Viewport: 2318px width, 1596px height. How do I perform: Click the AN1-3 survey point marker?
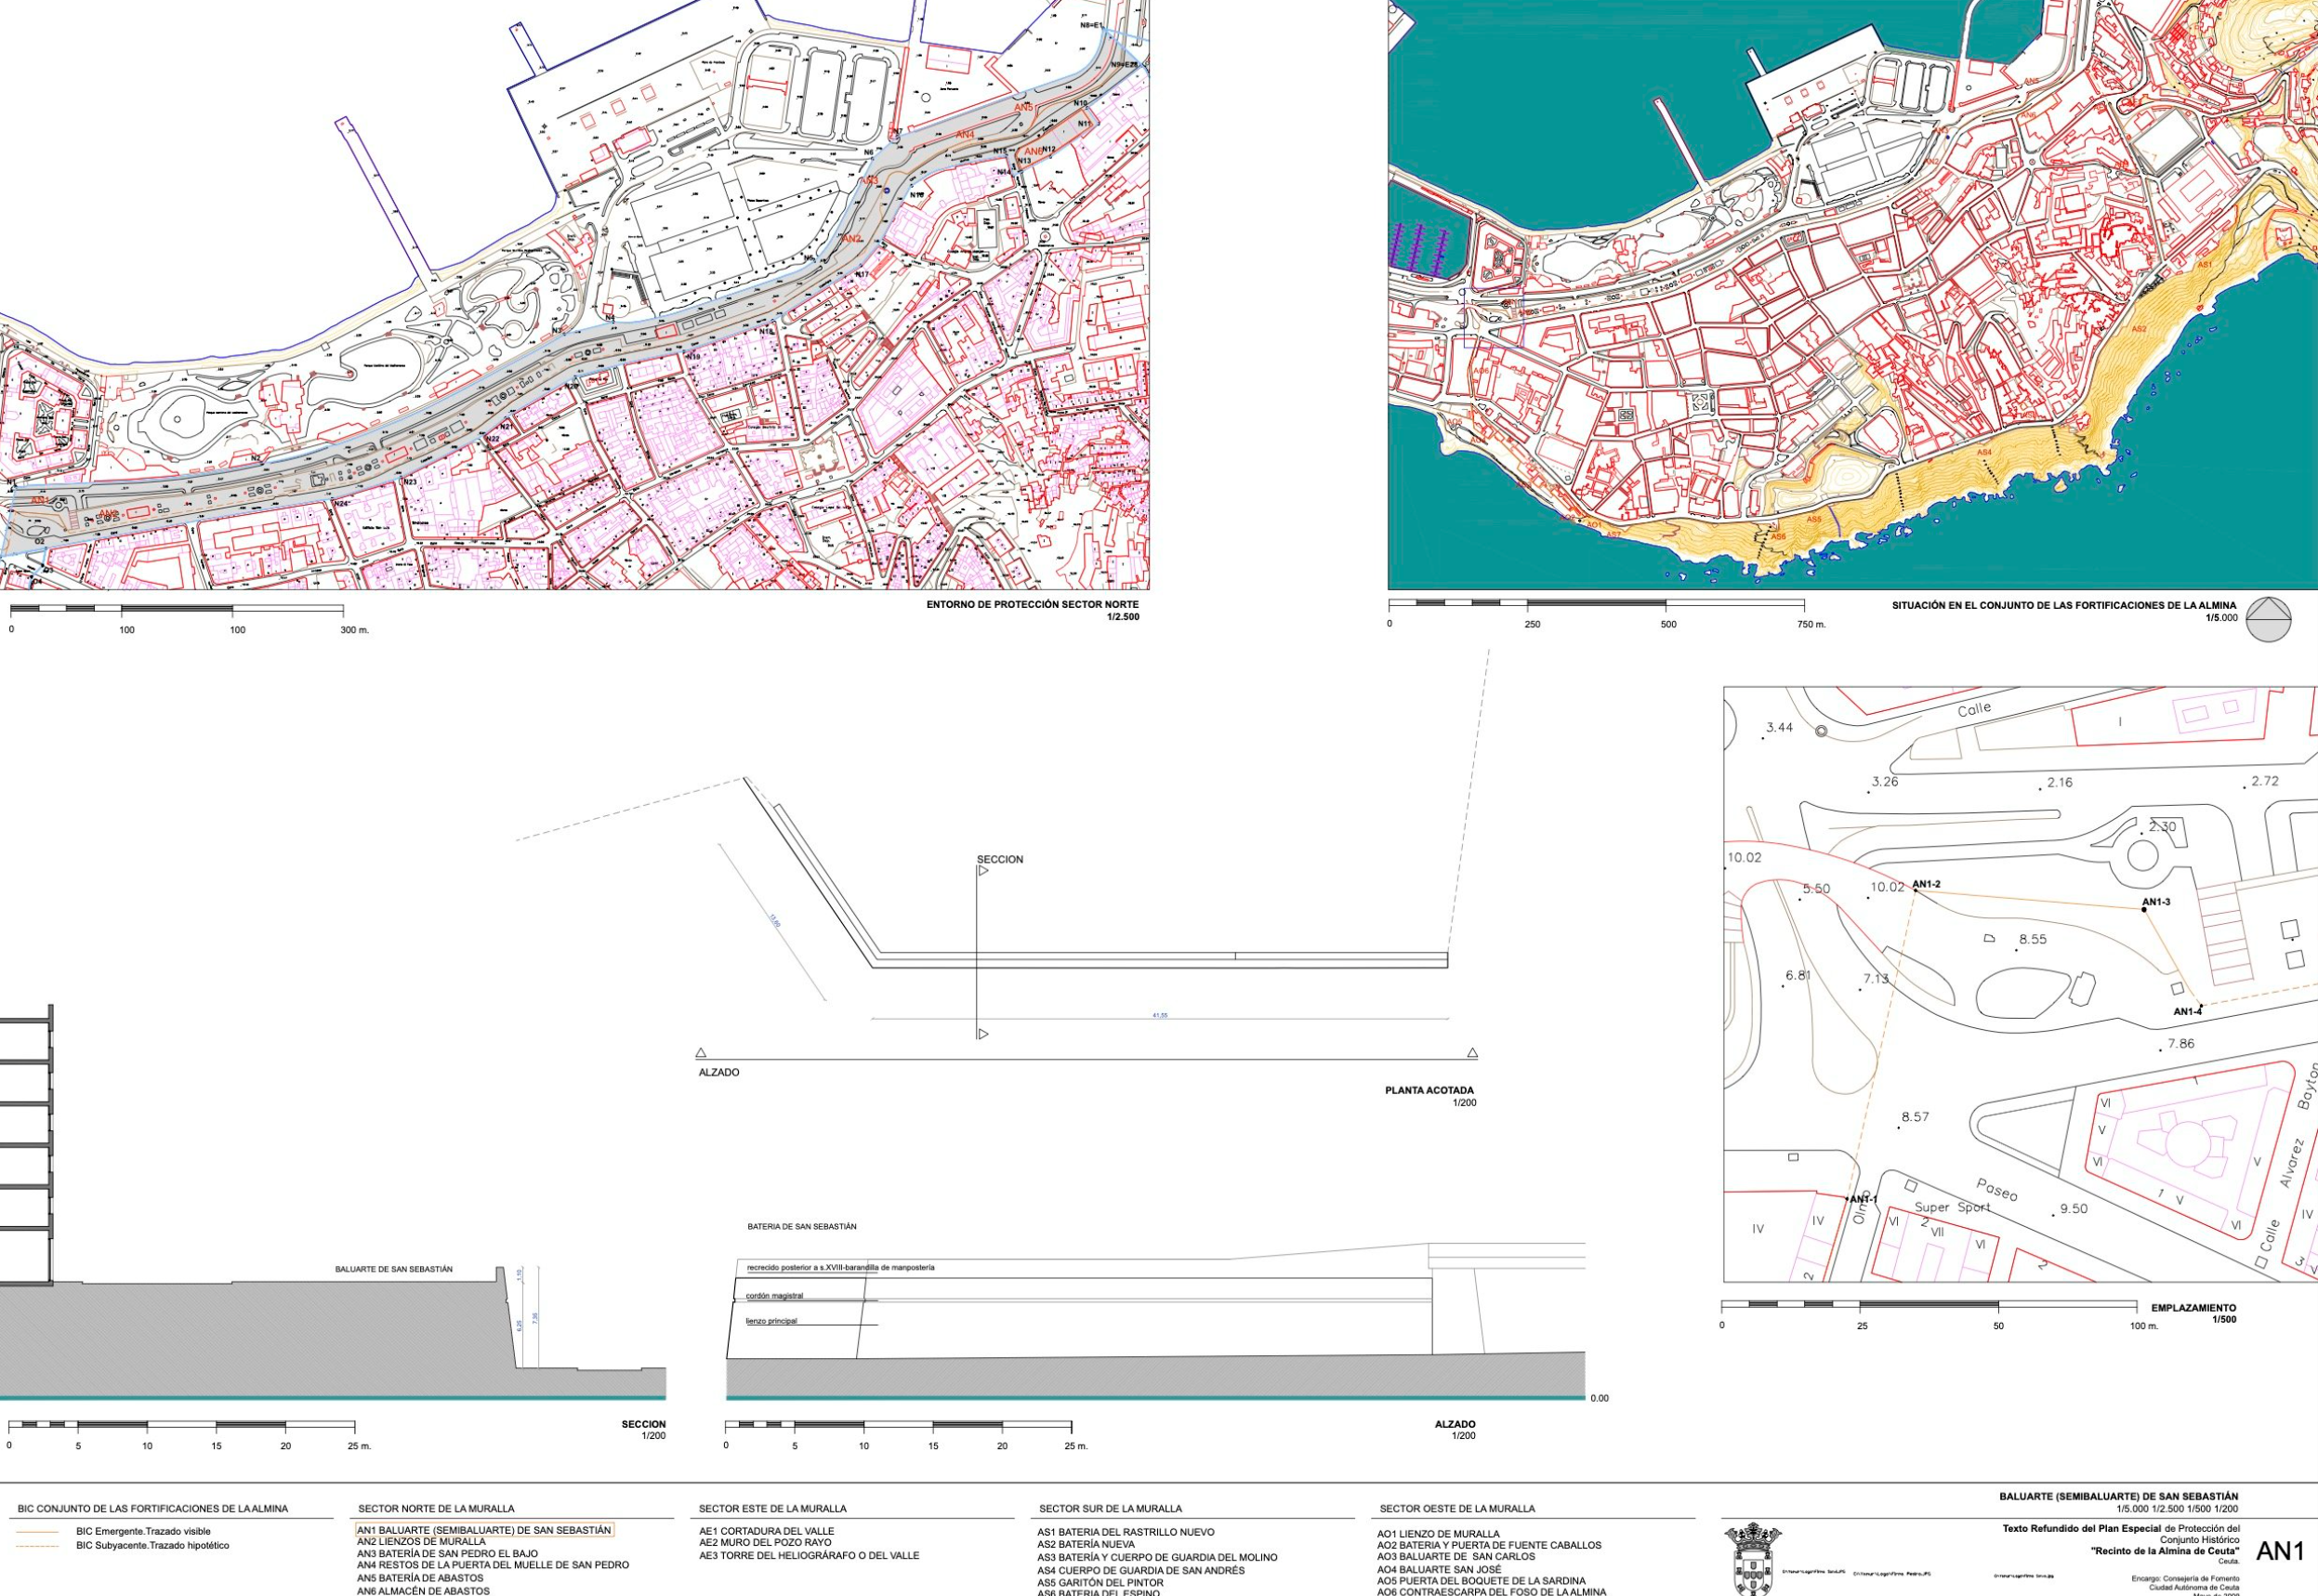(2144, 910)
